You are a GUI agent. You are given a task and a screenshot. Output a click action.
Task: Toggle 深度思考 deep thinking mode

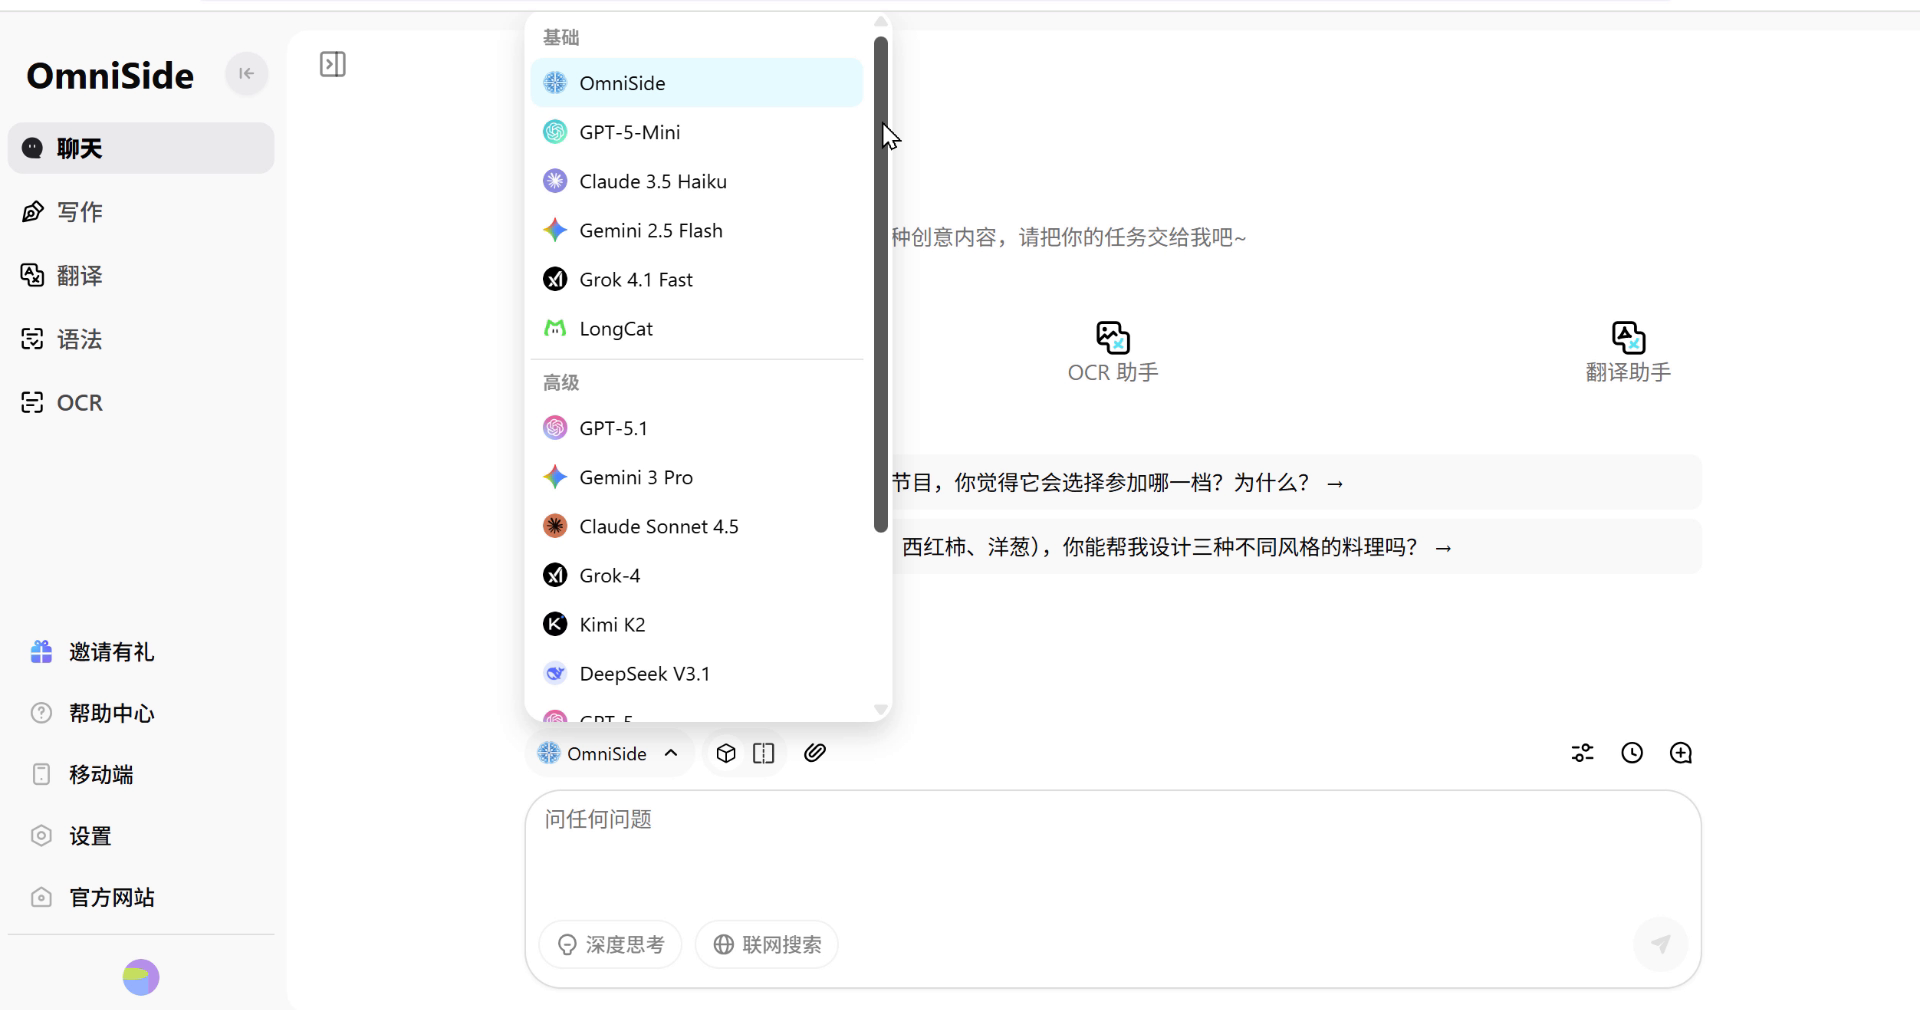610,944
